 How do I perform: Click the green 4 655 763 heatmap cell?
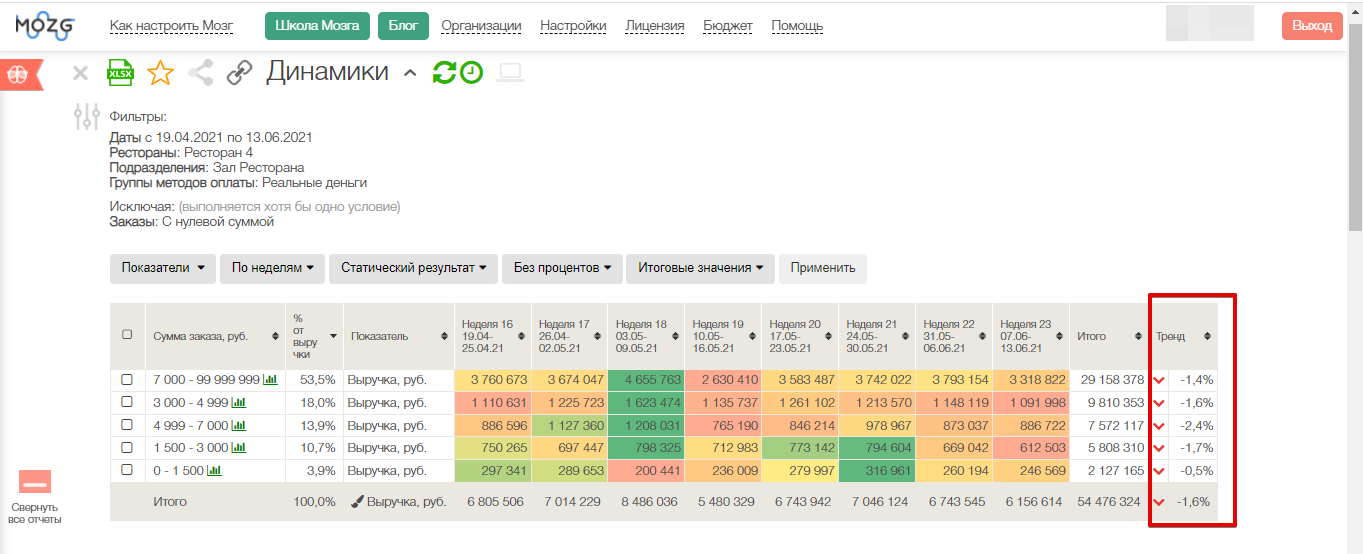[646, 380]
